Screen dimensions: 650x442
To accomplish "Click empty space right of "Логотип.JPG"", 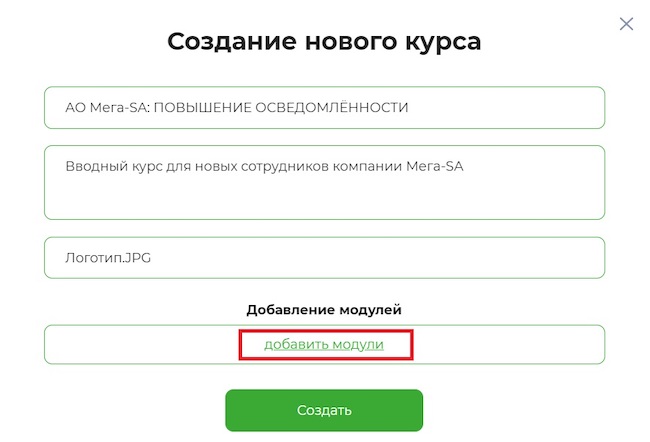I will click(400, 258).
